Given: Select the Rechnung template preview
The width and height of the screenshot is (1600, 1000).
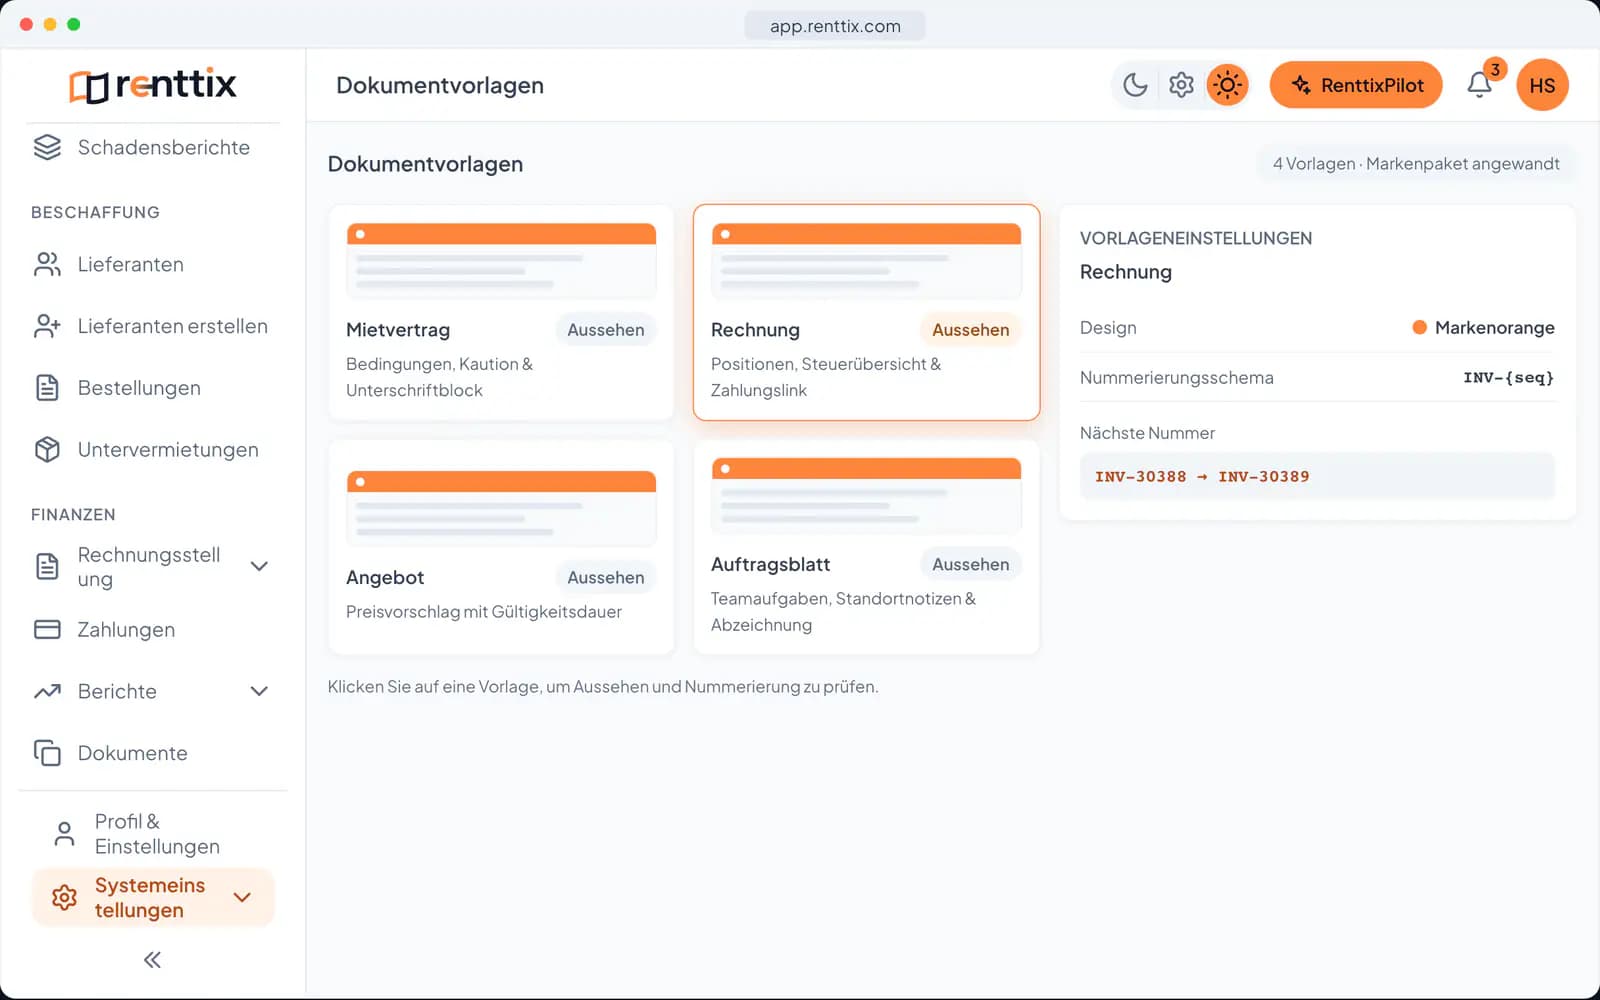Looking at the screenshot, I should 866,260.
